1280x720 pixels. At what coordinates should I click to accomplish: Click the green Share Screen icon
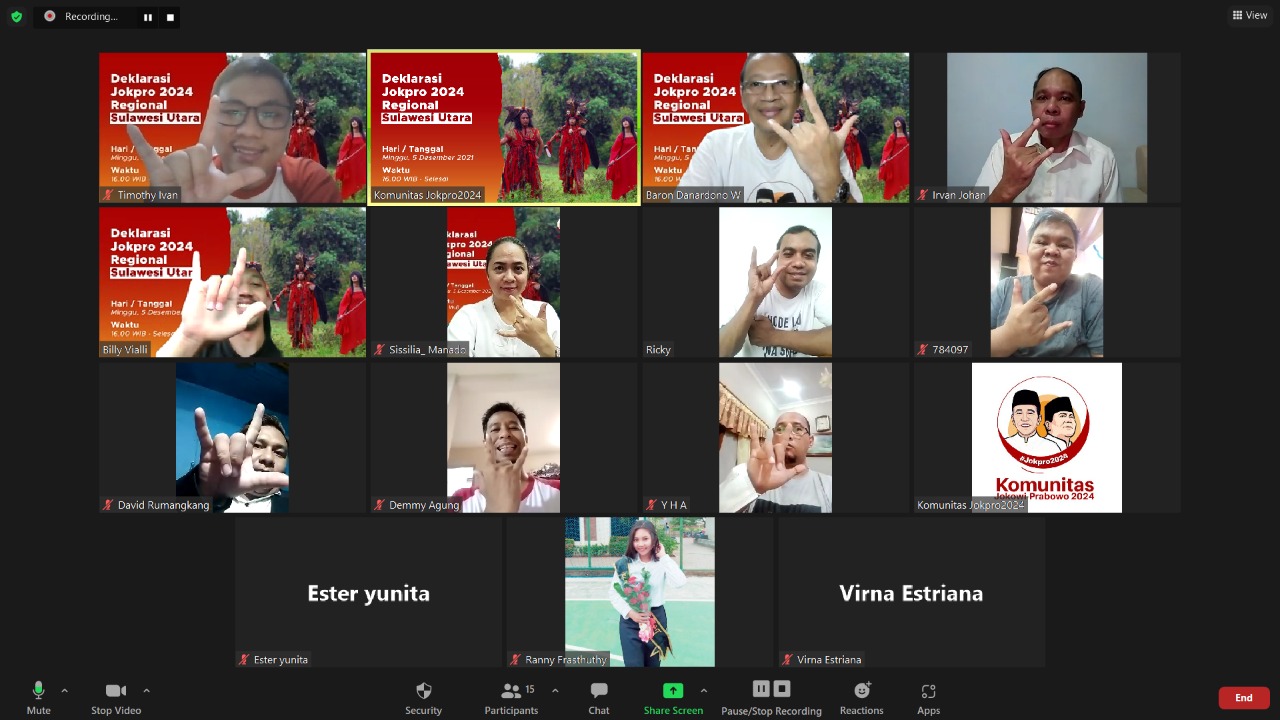[x=673, y=691]
